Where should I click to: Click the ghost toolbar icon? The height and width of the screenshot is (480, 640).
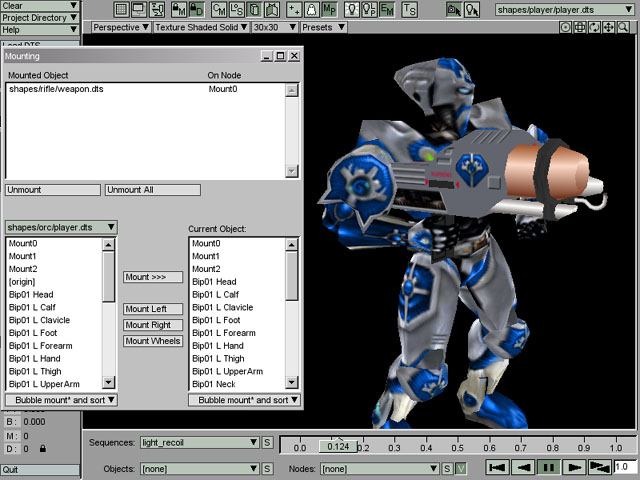(x=311, y=10)
